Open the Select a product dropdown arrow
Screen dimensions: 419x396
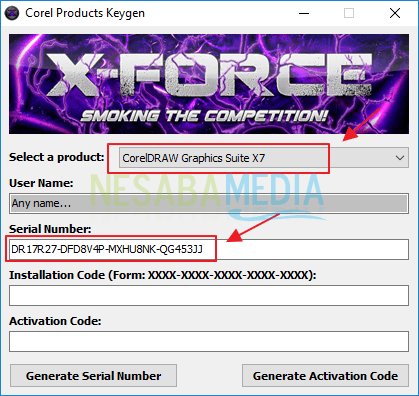coord(400,158)
